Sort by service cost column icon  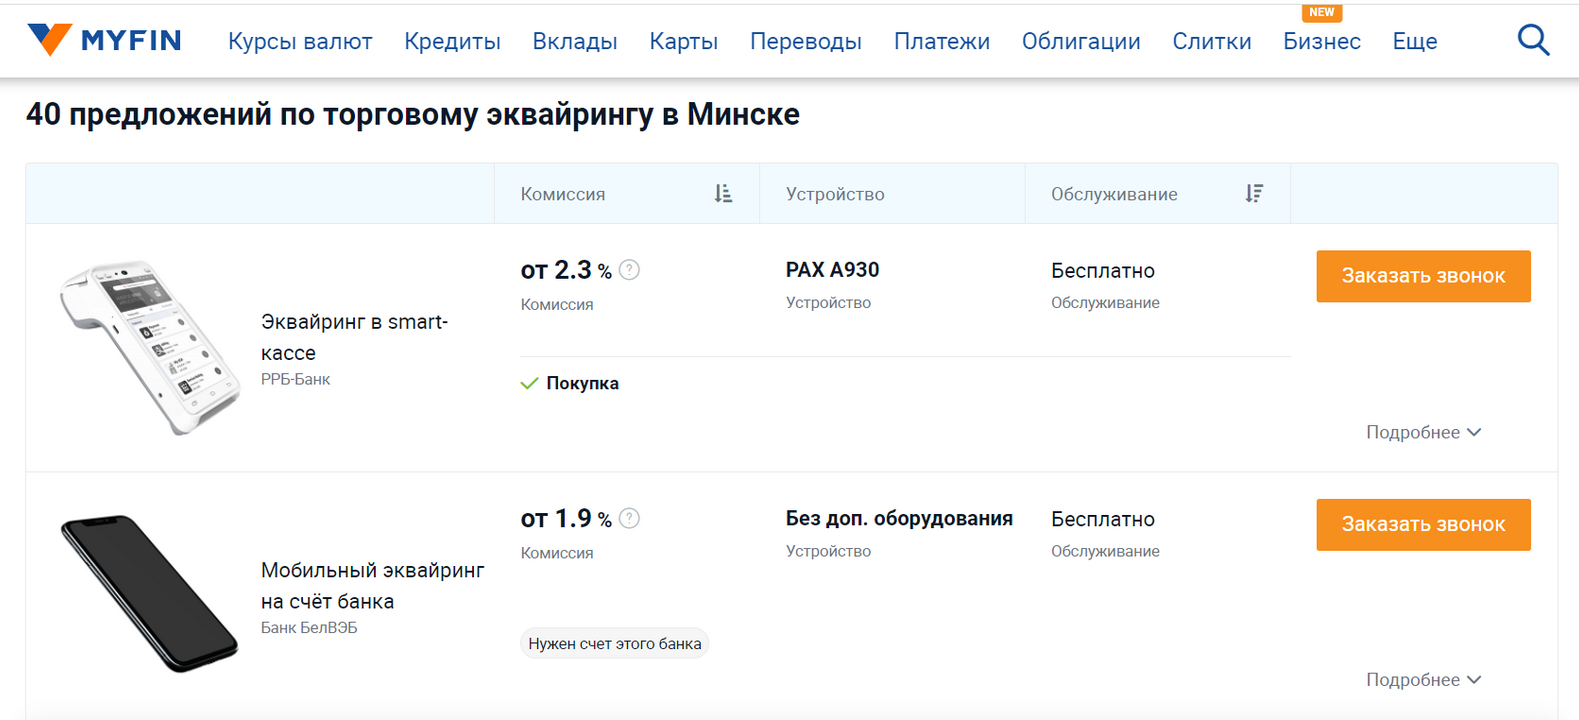(1254, 194)
